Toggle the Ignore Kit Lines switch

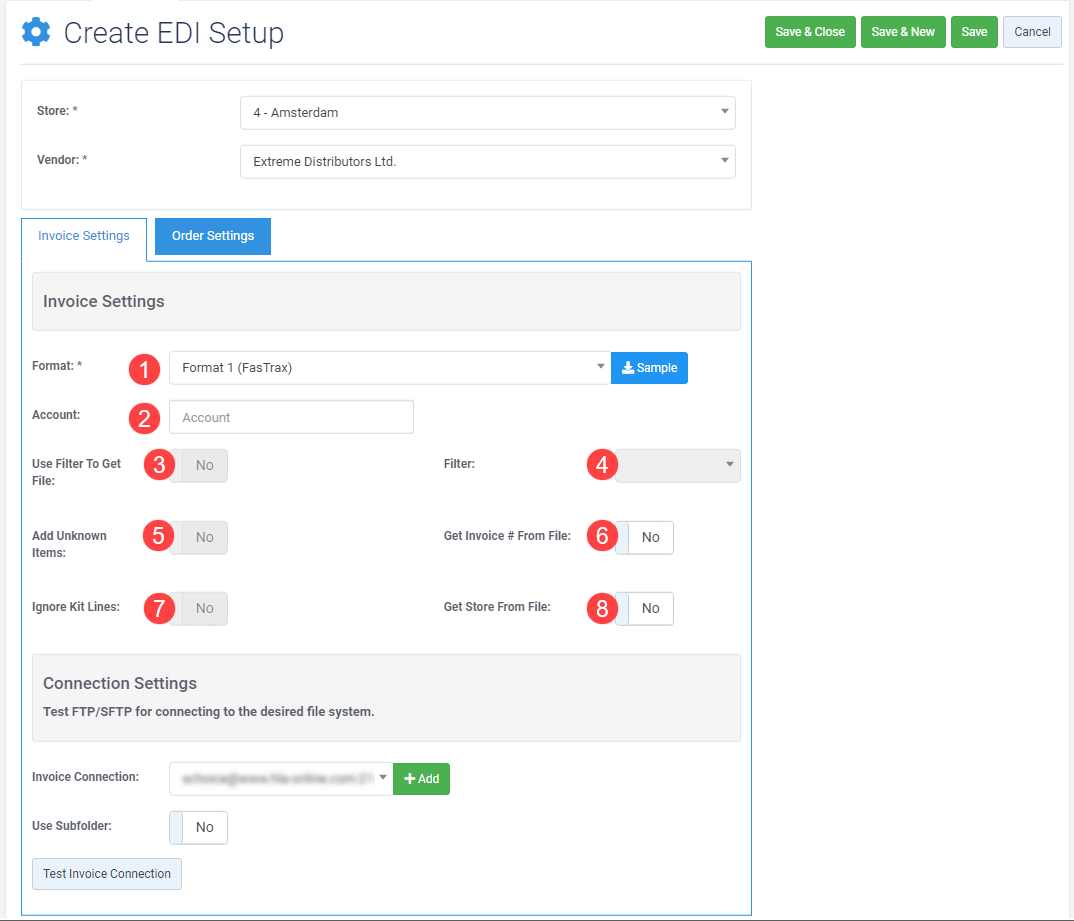(199, 608)
